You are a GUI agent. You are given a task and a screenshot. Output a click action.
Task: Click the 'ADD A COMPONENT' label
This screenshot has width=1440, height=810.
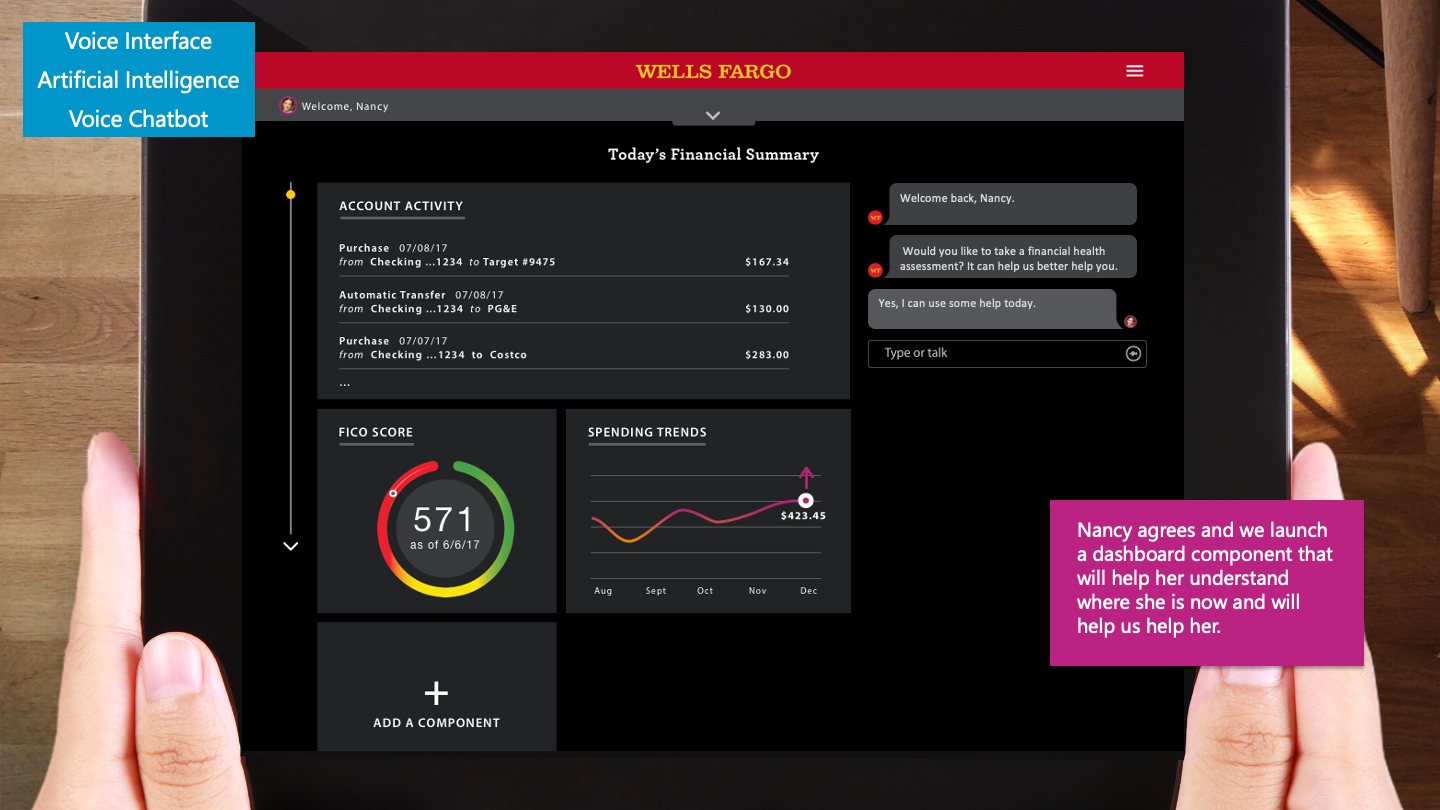click(x=436, y=723)
